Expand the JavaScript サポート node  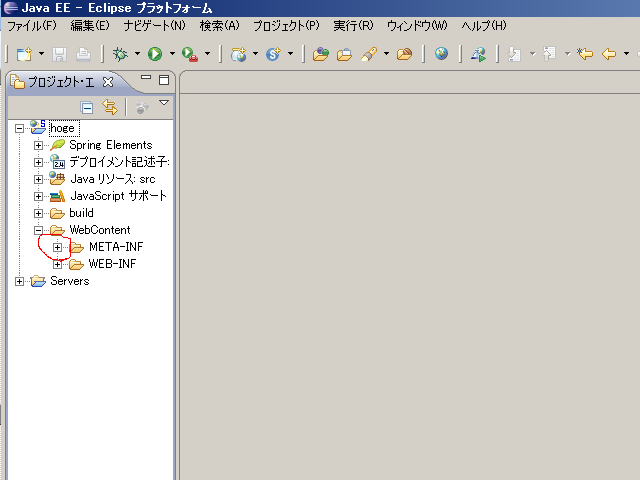pyautogui.click(x=38, y=196)
